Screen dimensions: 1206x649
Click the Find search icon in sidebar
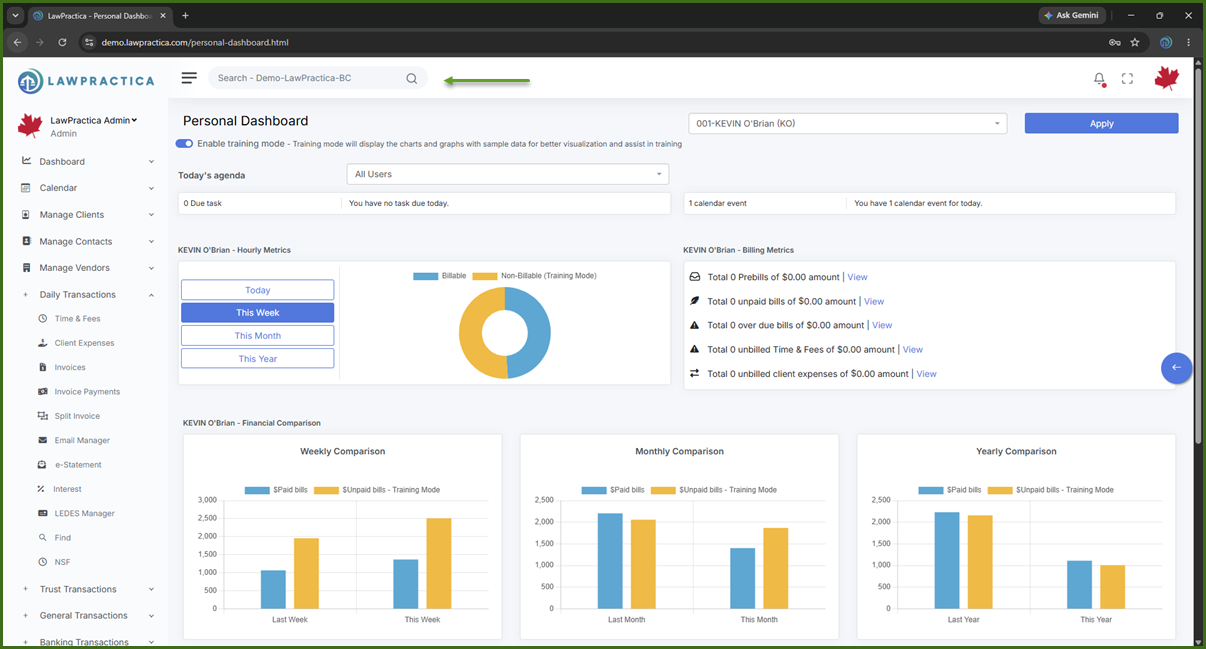coord(42,538)
